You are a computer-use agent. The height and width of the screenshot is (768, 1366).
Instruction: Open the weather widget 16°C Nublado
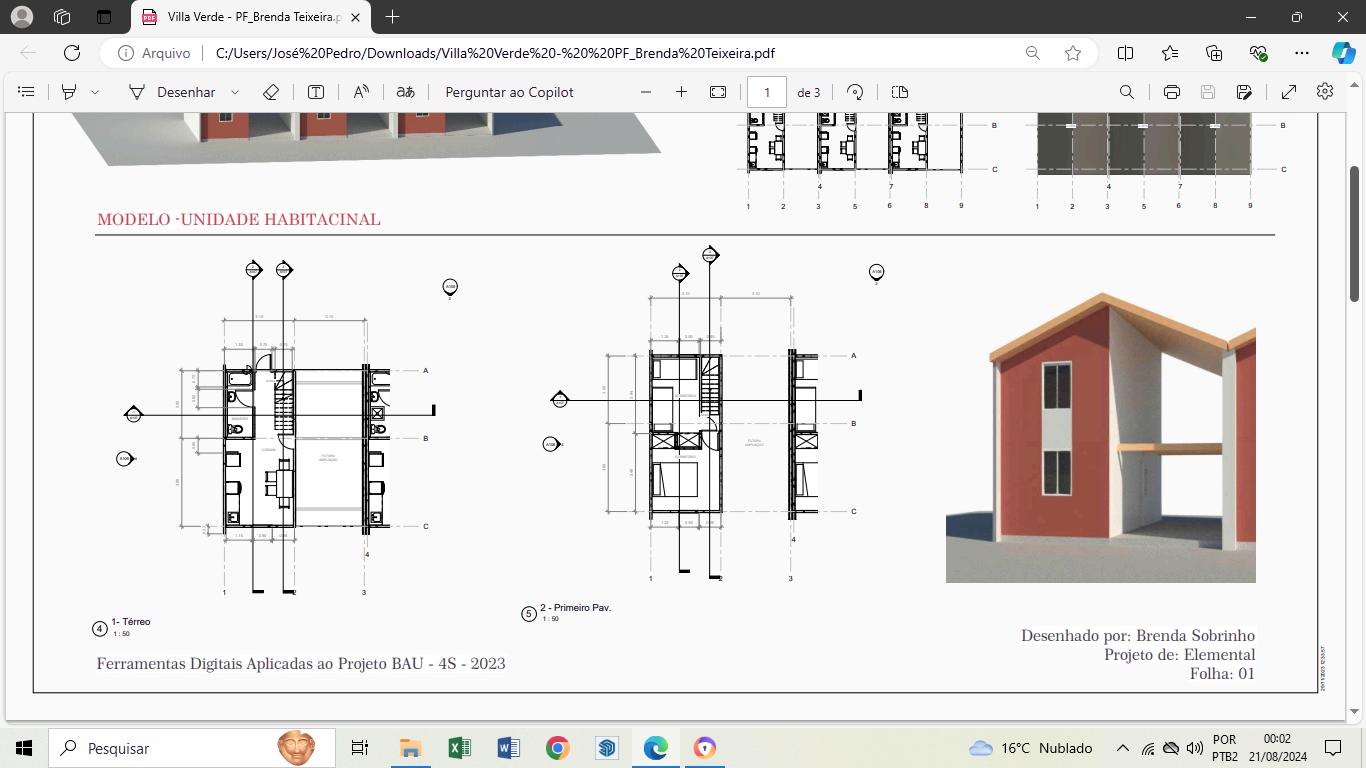[1031, 748]
